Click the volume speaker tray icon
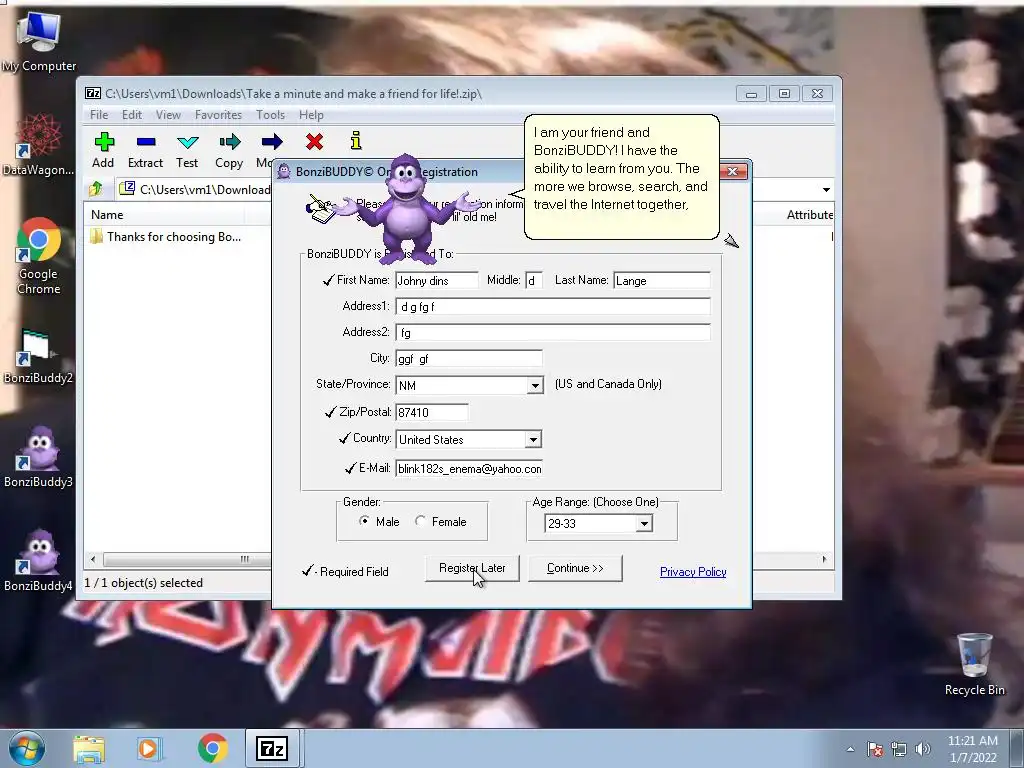1024x768 pixels. click(923, 749)
